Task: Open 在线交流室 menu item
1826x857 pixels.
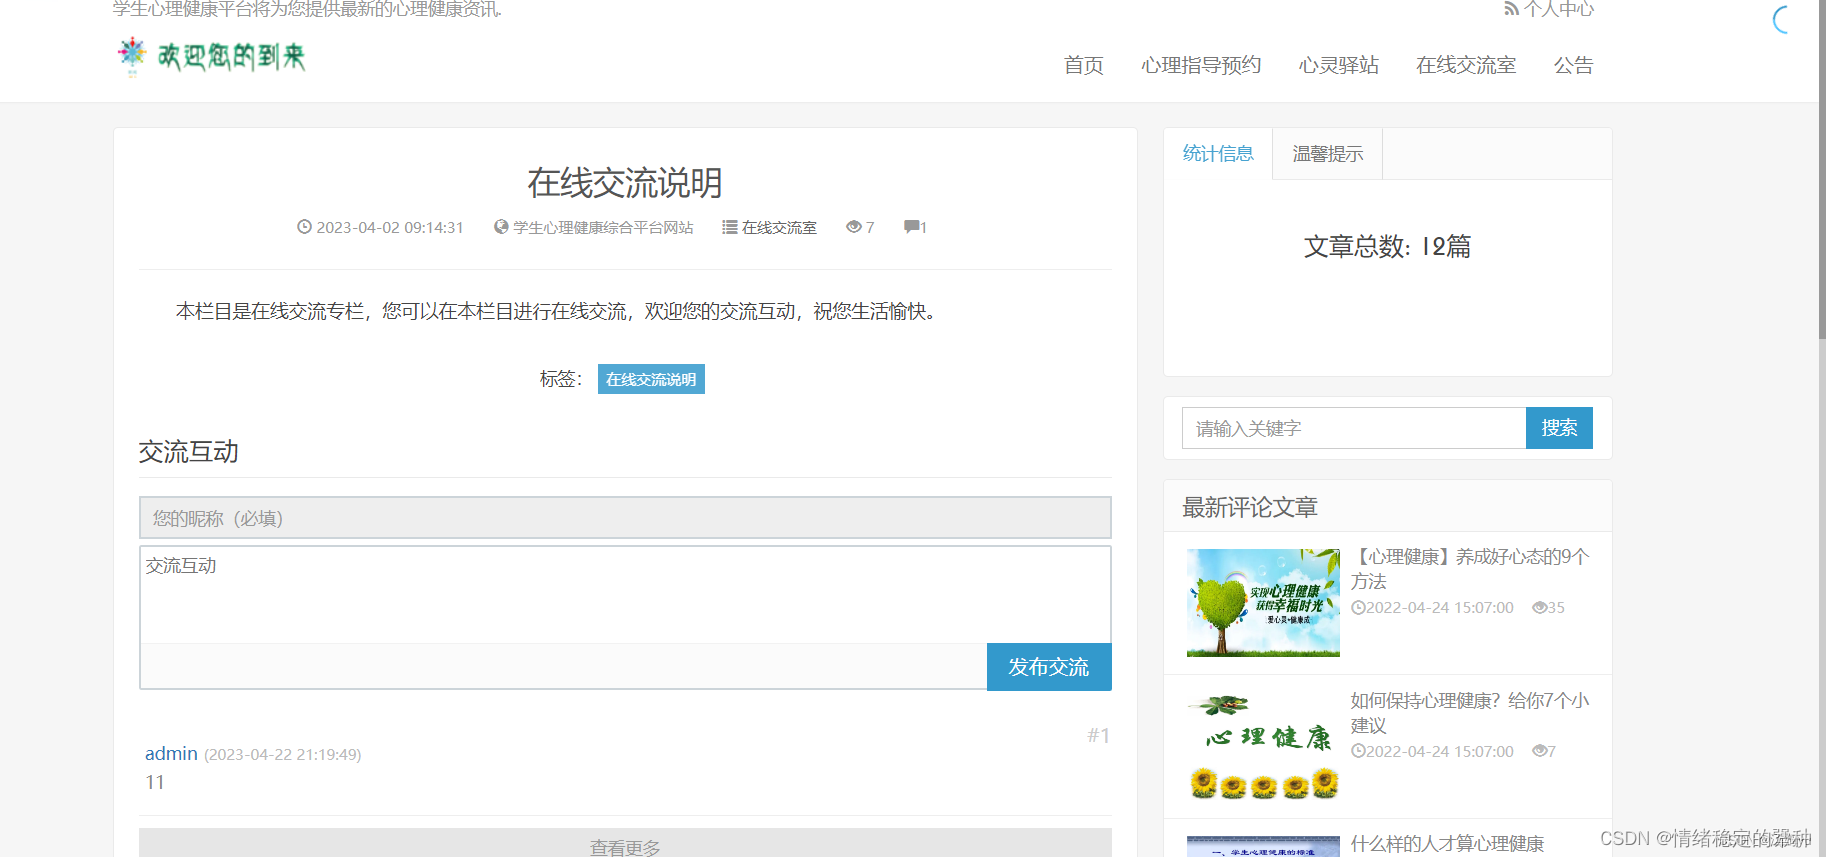Action: click(x=1466, y=66)
